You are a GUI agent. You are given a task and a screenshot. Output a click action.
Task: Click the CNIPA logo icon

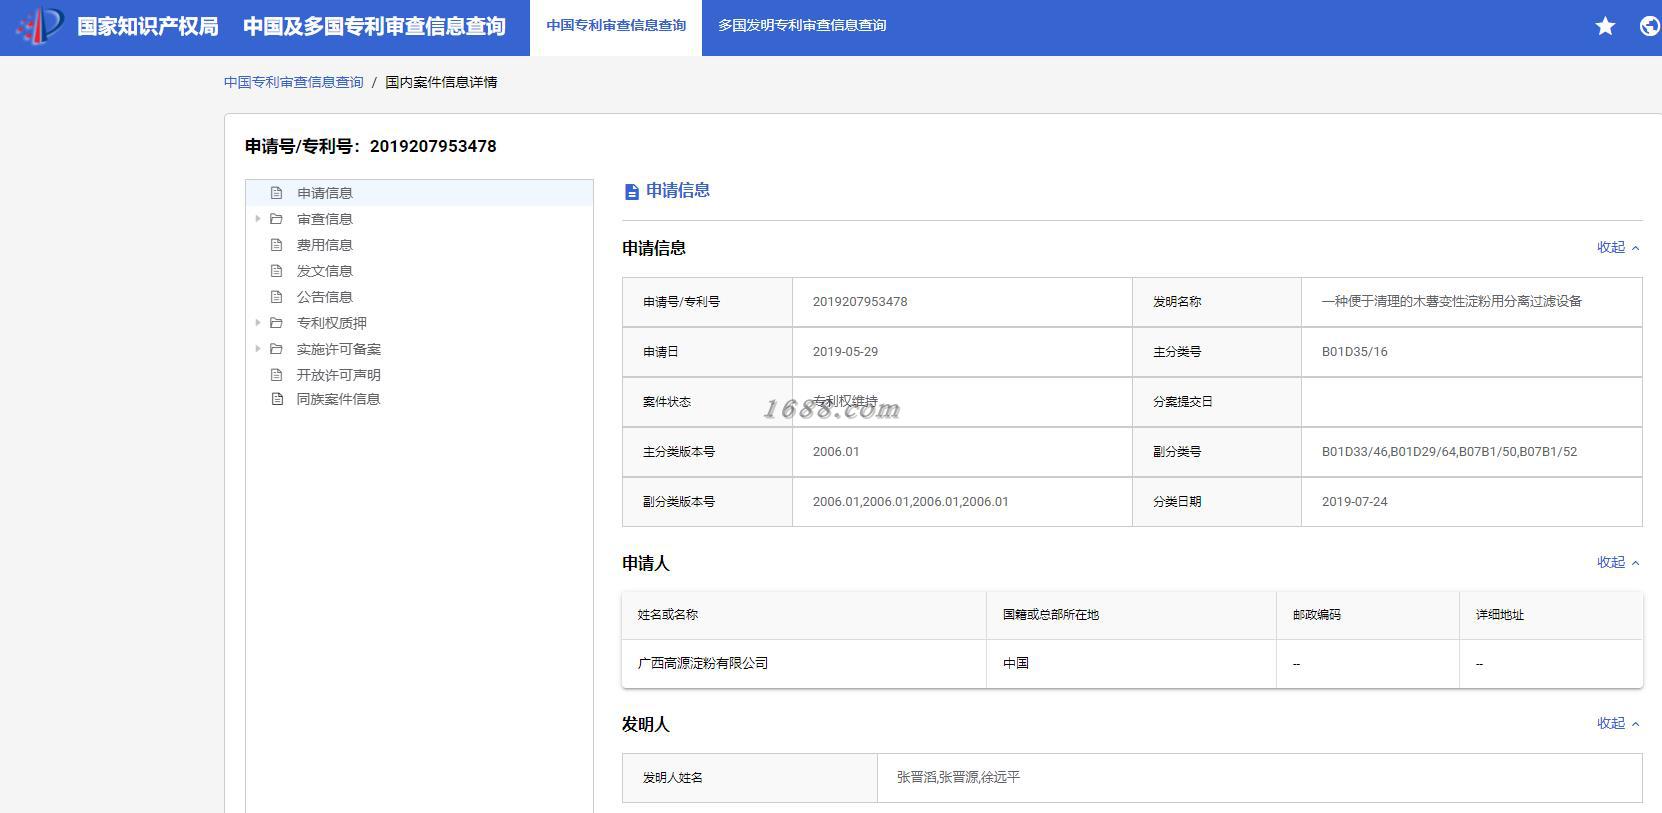coord(40,25)
